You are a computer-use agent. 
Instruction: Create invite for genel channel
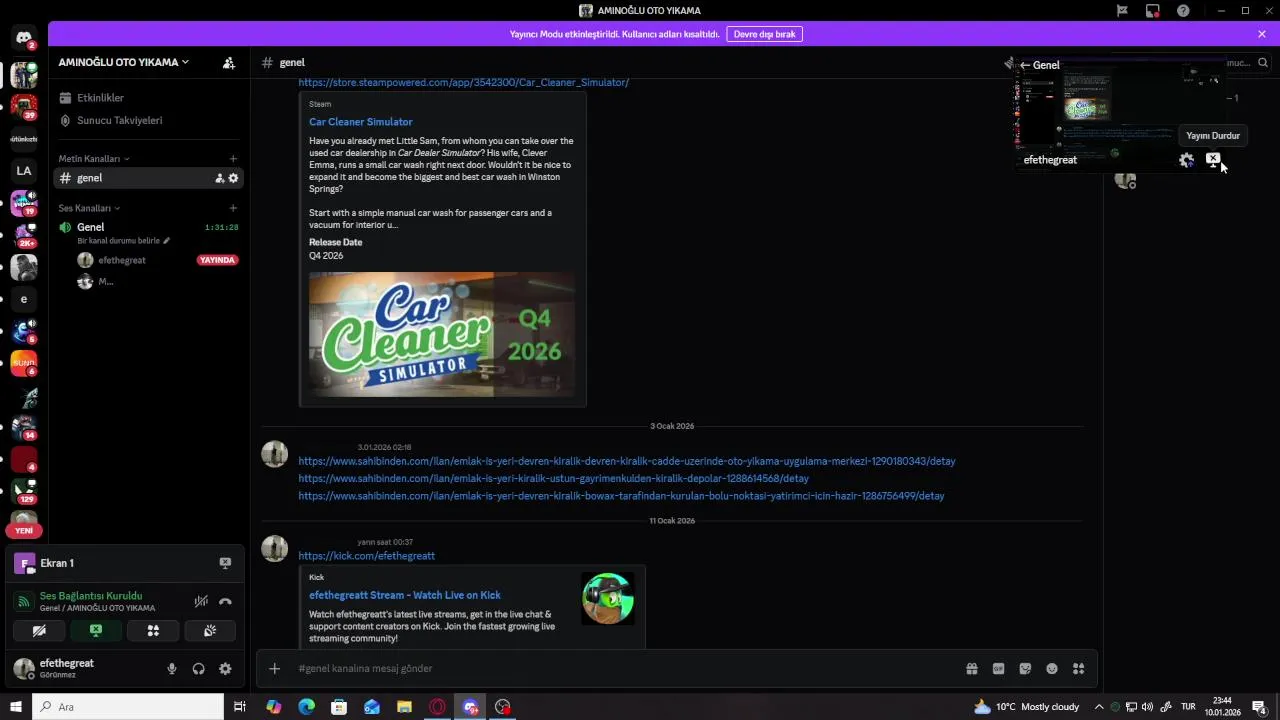pos(219,178)
